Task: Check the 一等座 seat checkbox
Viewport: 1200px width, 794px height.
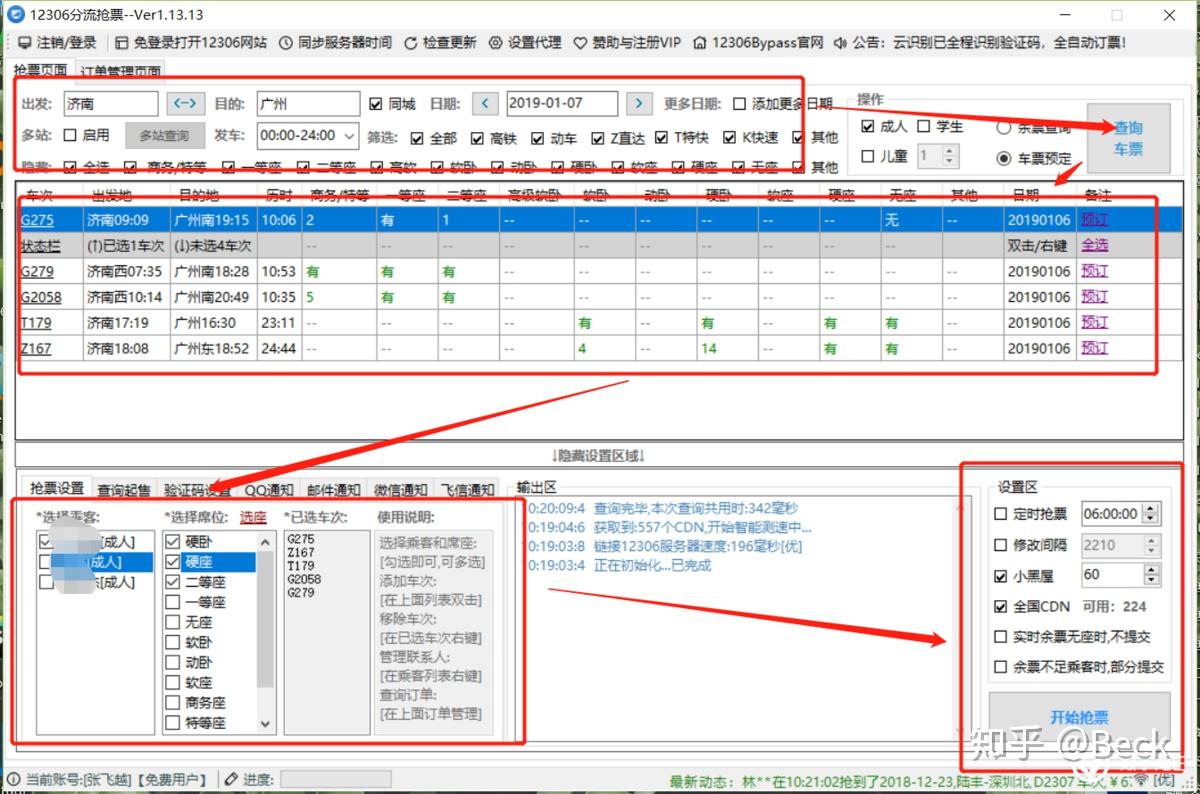Action: tap(172, 602)
